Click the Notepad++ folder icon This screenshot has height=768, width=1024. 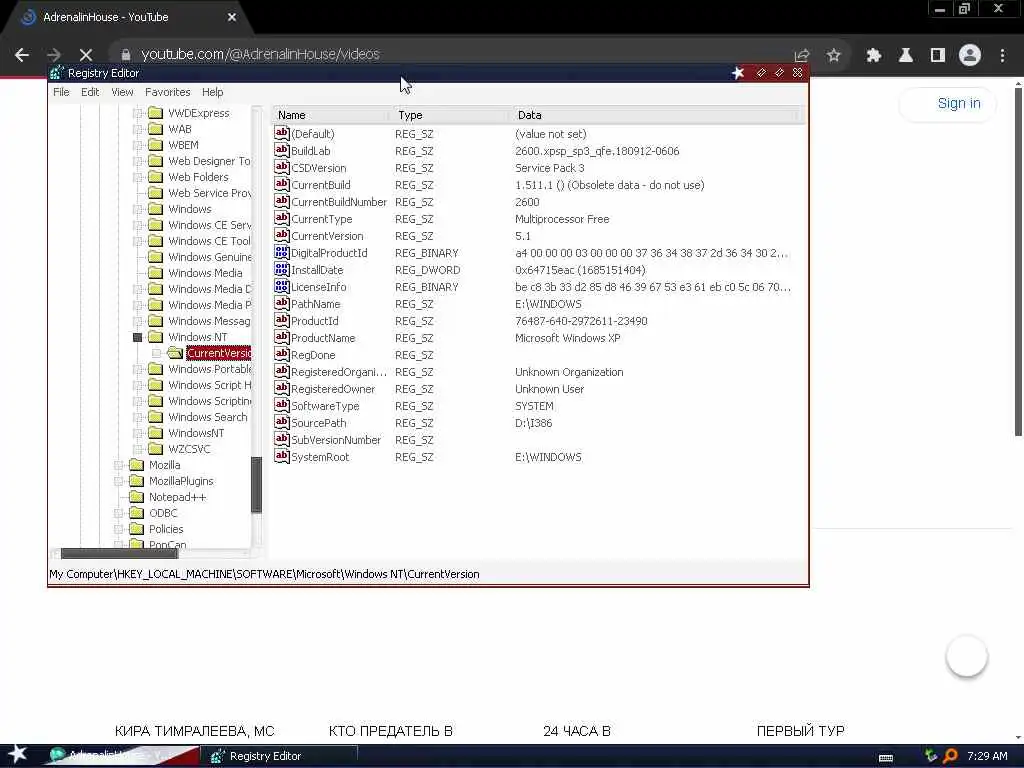pos(136,497)
